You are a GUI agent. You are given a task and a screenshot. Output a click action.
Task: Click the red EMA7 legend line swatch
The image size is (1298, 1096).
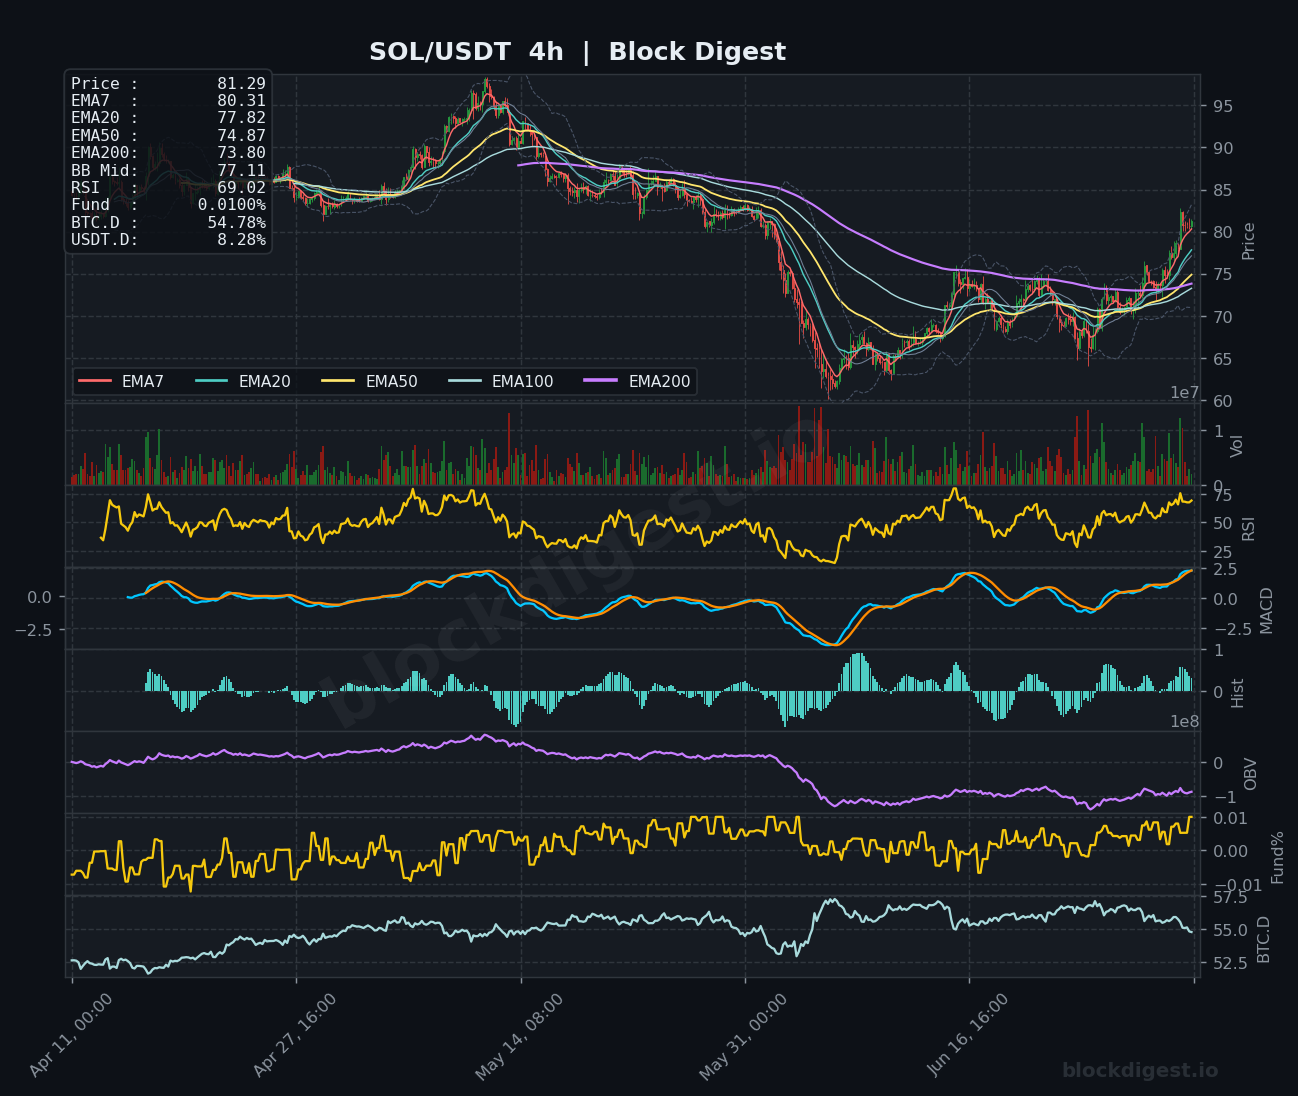click(x=94, y=381)
